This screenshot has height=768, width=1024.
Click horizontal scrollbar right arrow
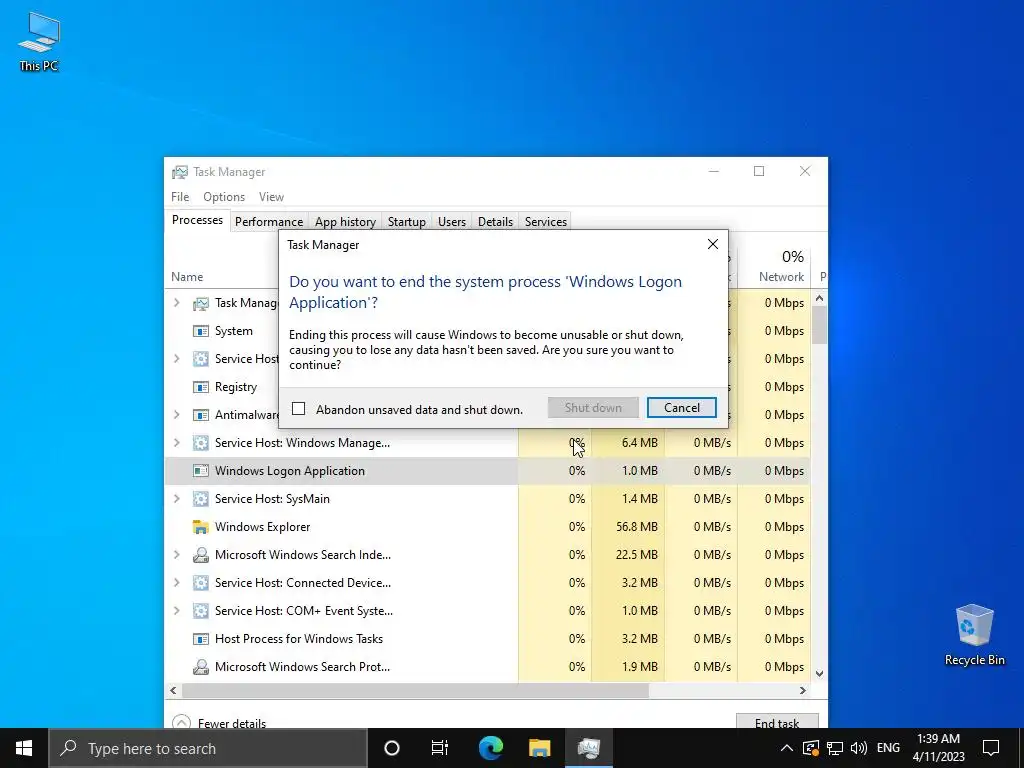pyautogui.click(x=803, y=690)
